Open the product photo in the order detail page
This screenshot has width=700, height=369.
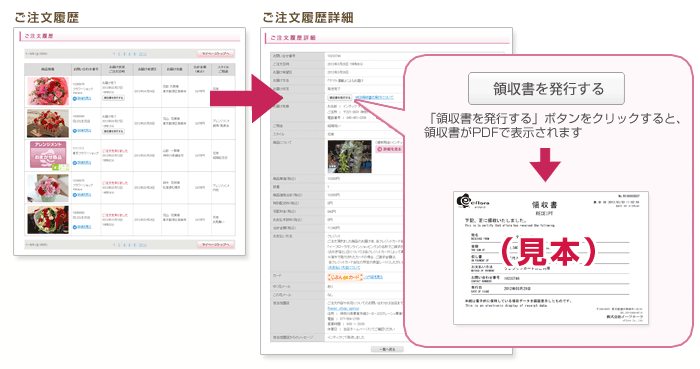[350, 157]
